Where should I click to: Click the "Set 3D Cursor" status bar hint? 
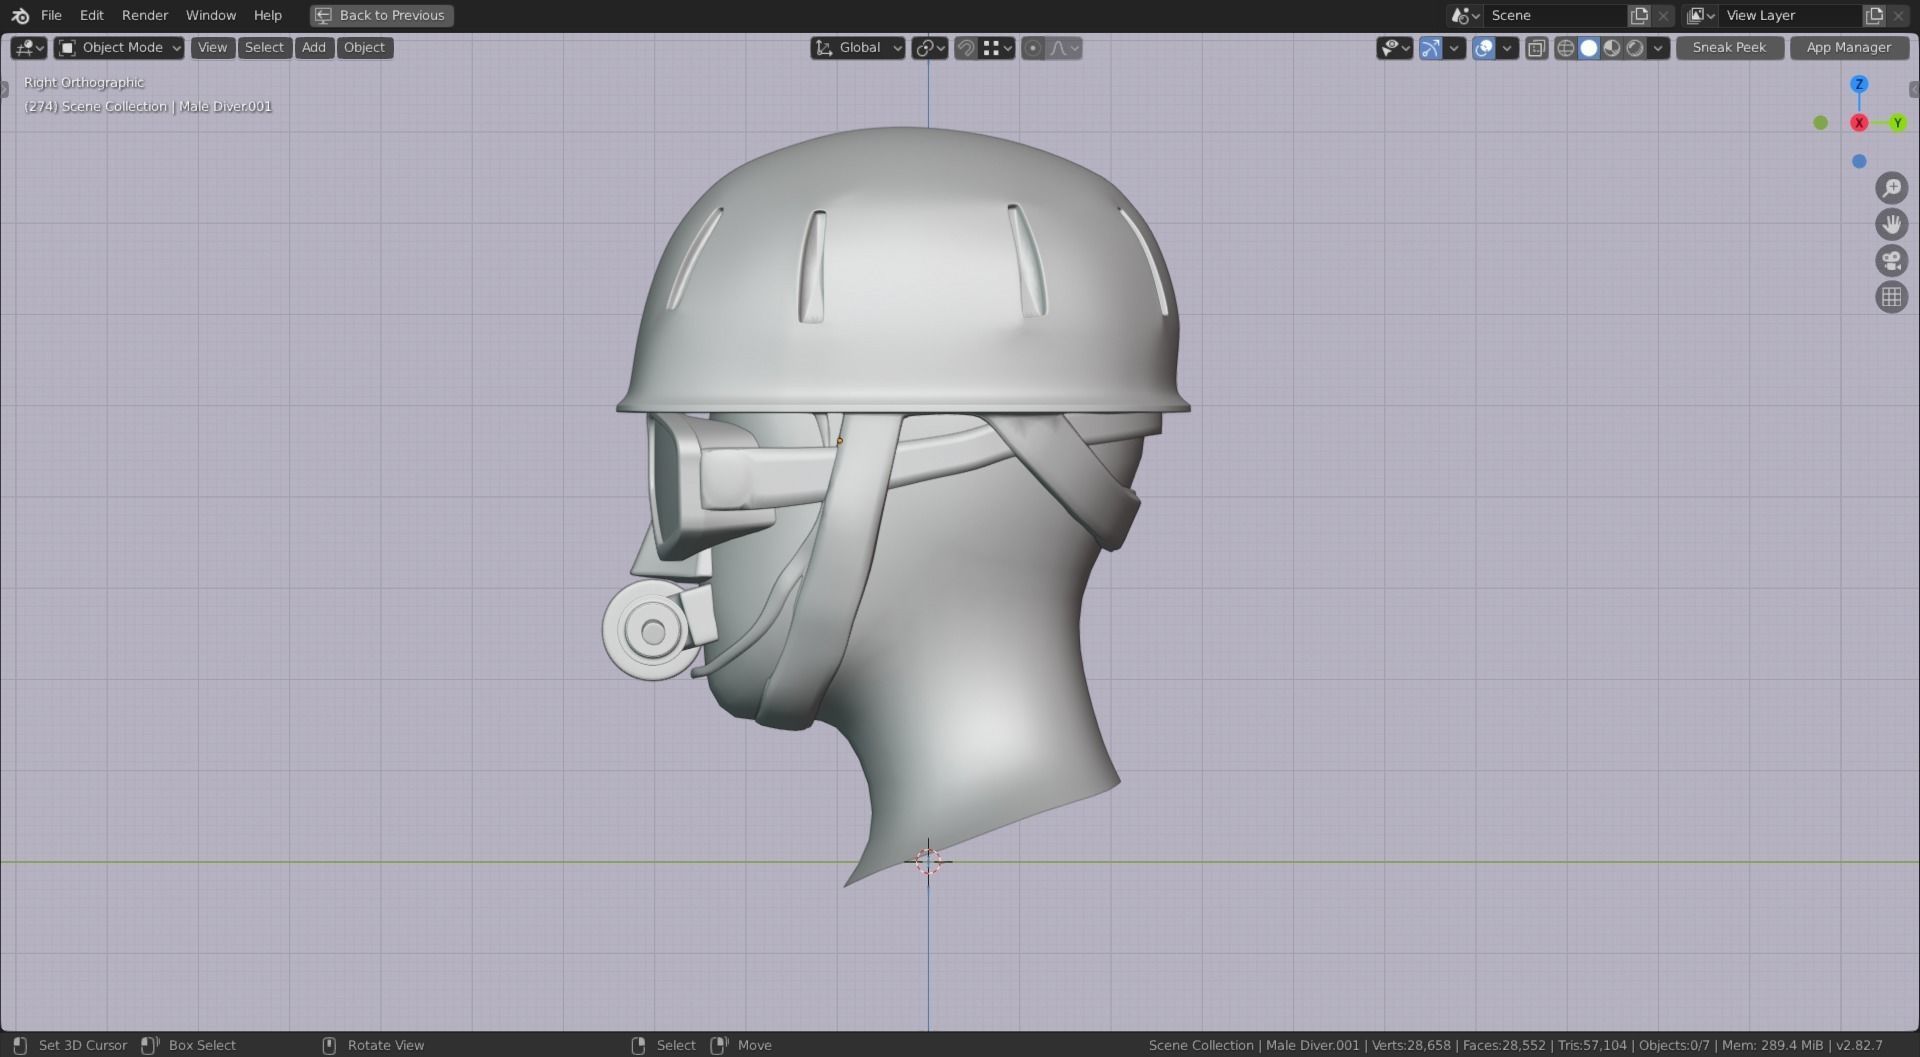coord(83,1045)
